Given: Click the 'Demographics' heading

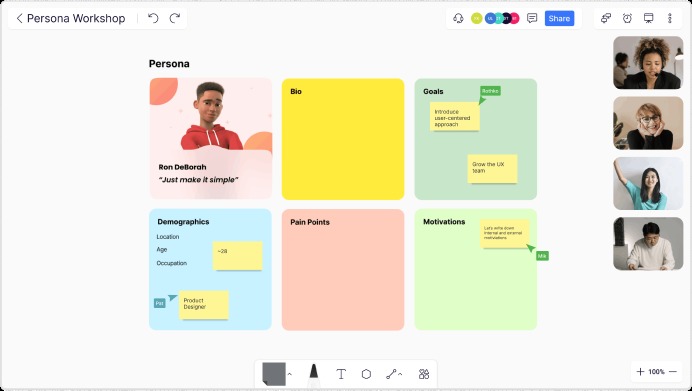Looking at the screenshot, I should click(x=183, y=222).
